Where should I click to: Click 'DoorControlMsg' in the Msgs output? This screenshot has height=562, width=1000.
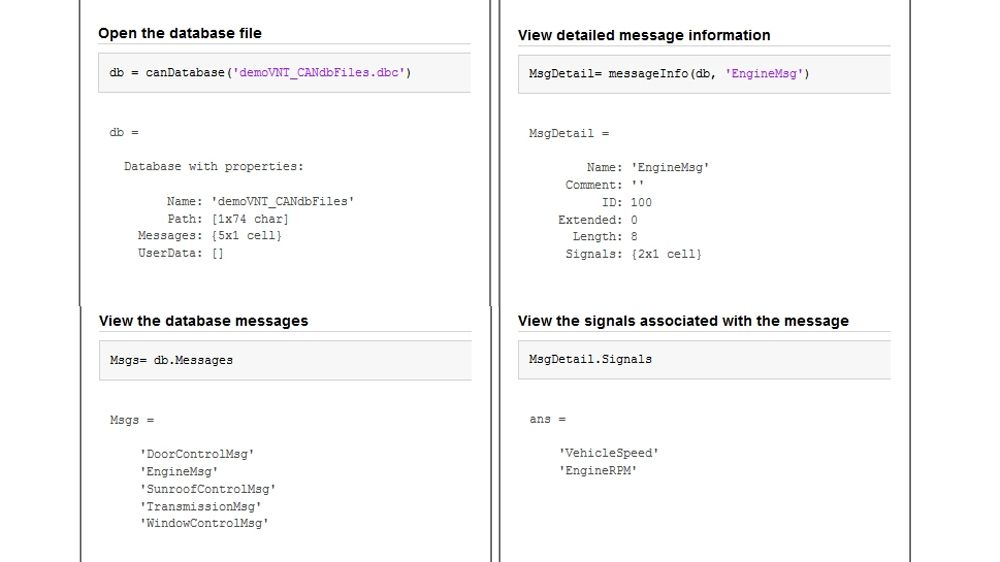pos(197,453)
